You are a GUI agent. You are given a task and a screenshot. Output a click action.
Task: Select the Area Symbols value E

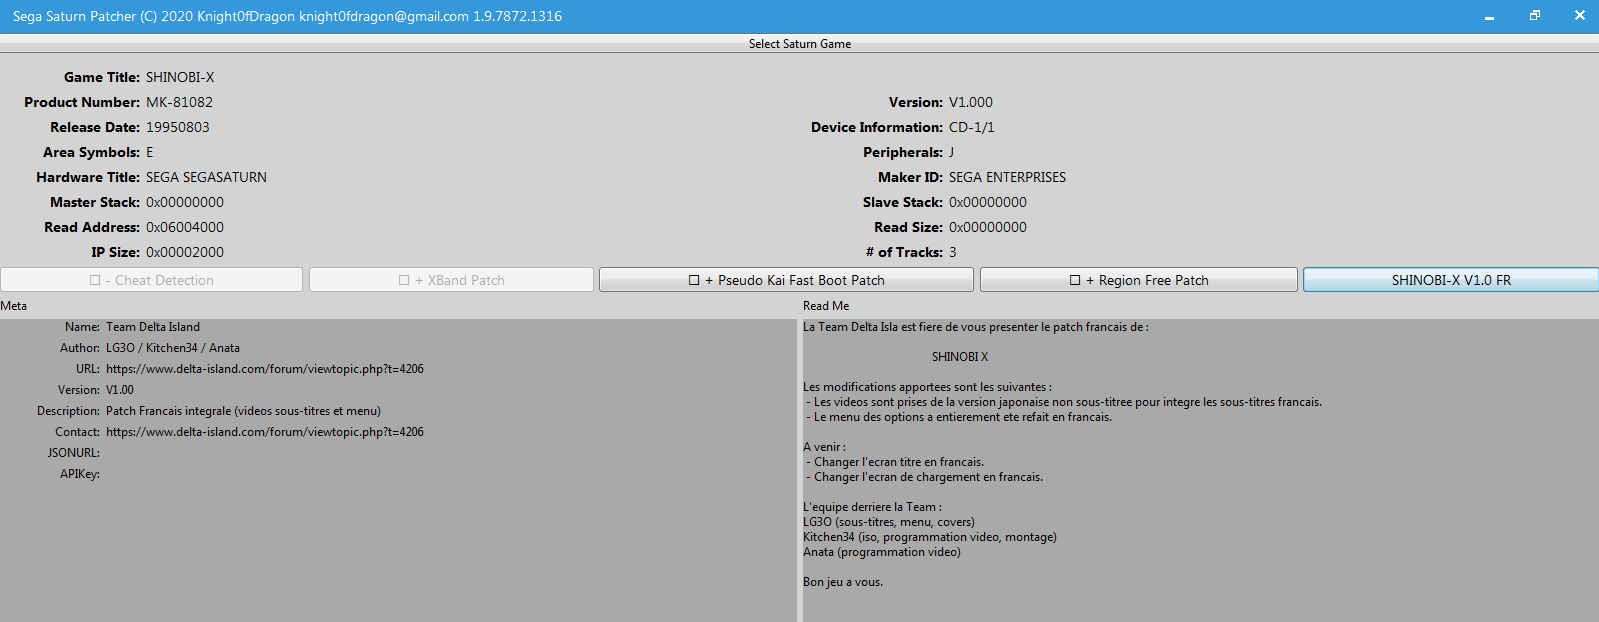(x=150, y=152)
